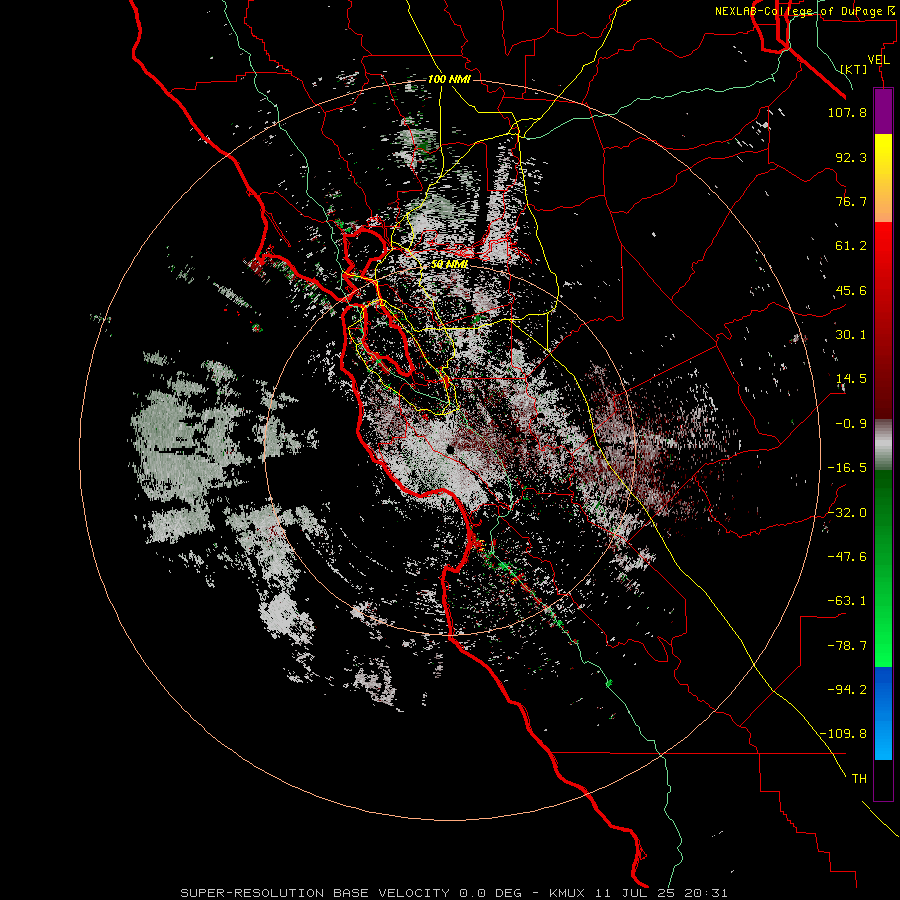Click the 14.5 legend value
The width and height of the screenshot is (900, 900).
click(x=851, y=379)
